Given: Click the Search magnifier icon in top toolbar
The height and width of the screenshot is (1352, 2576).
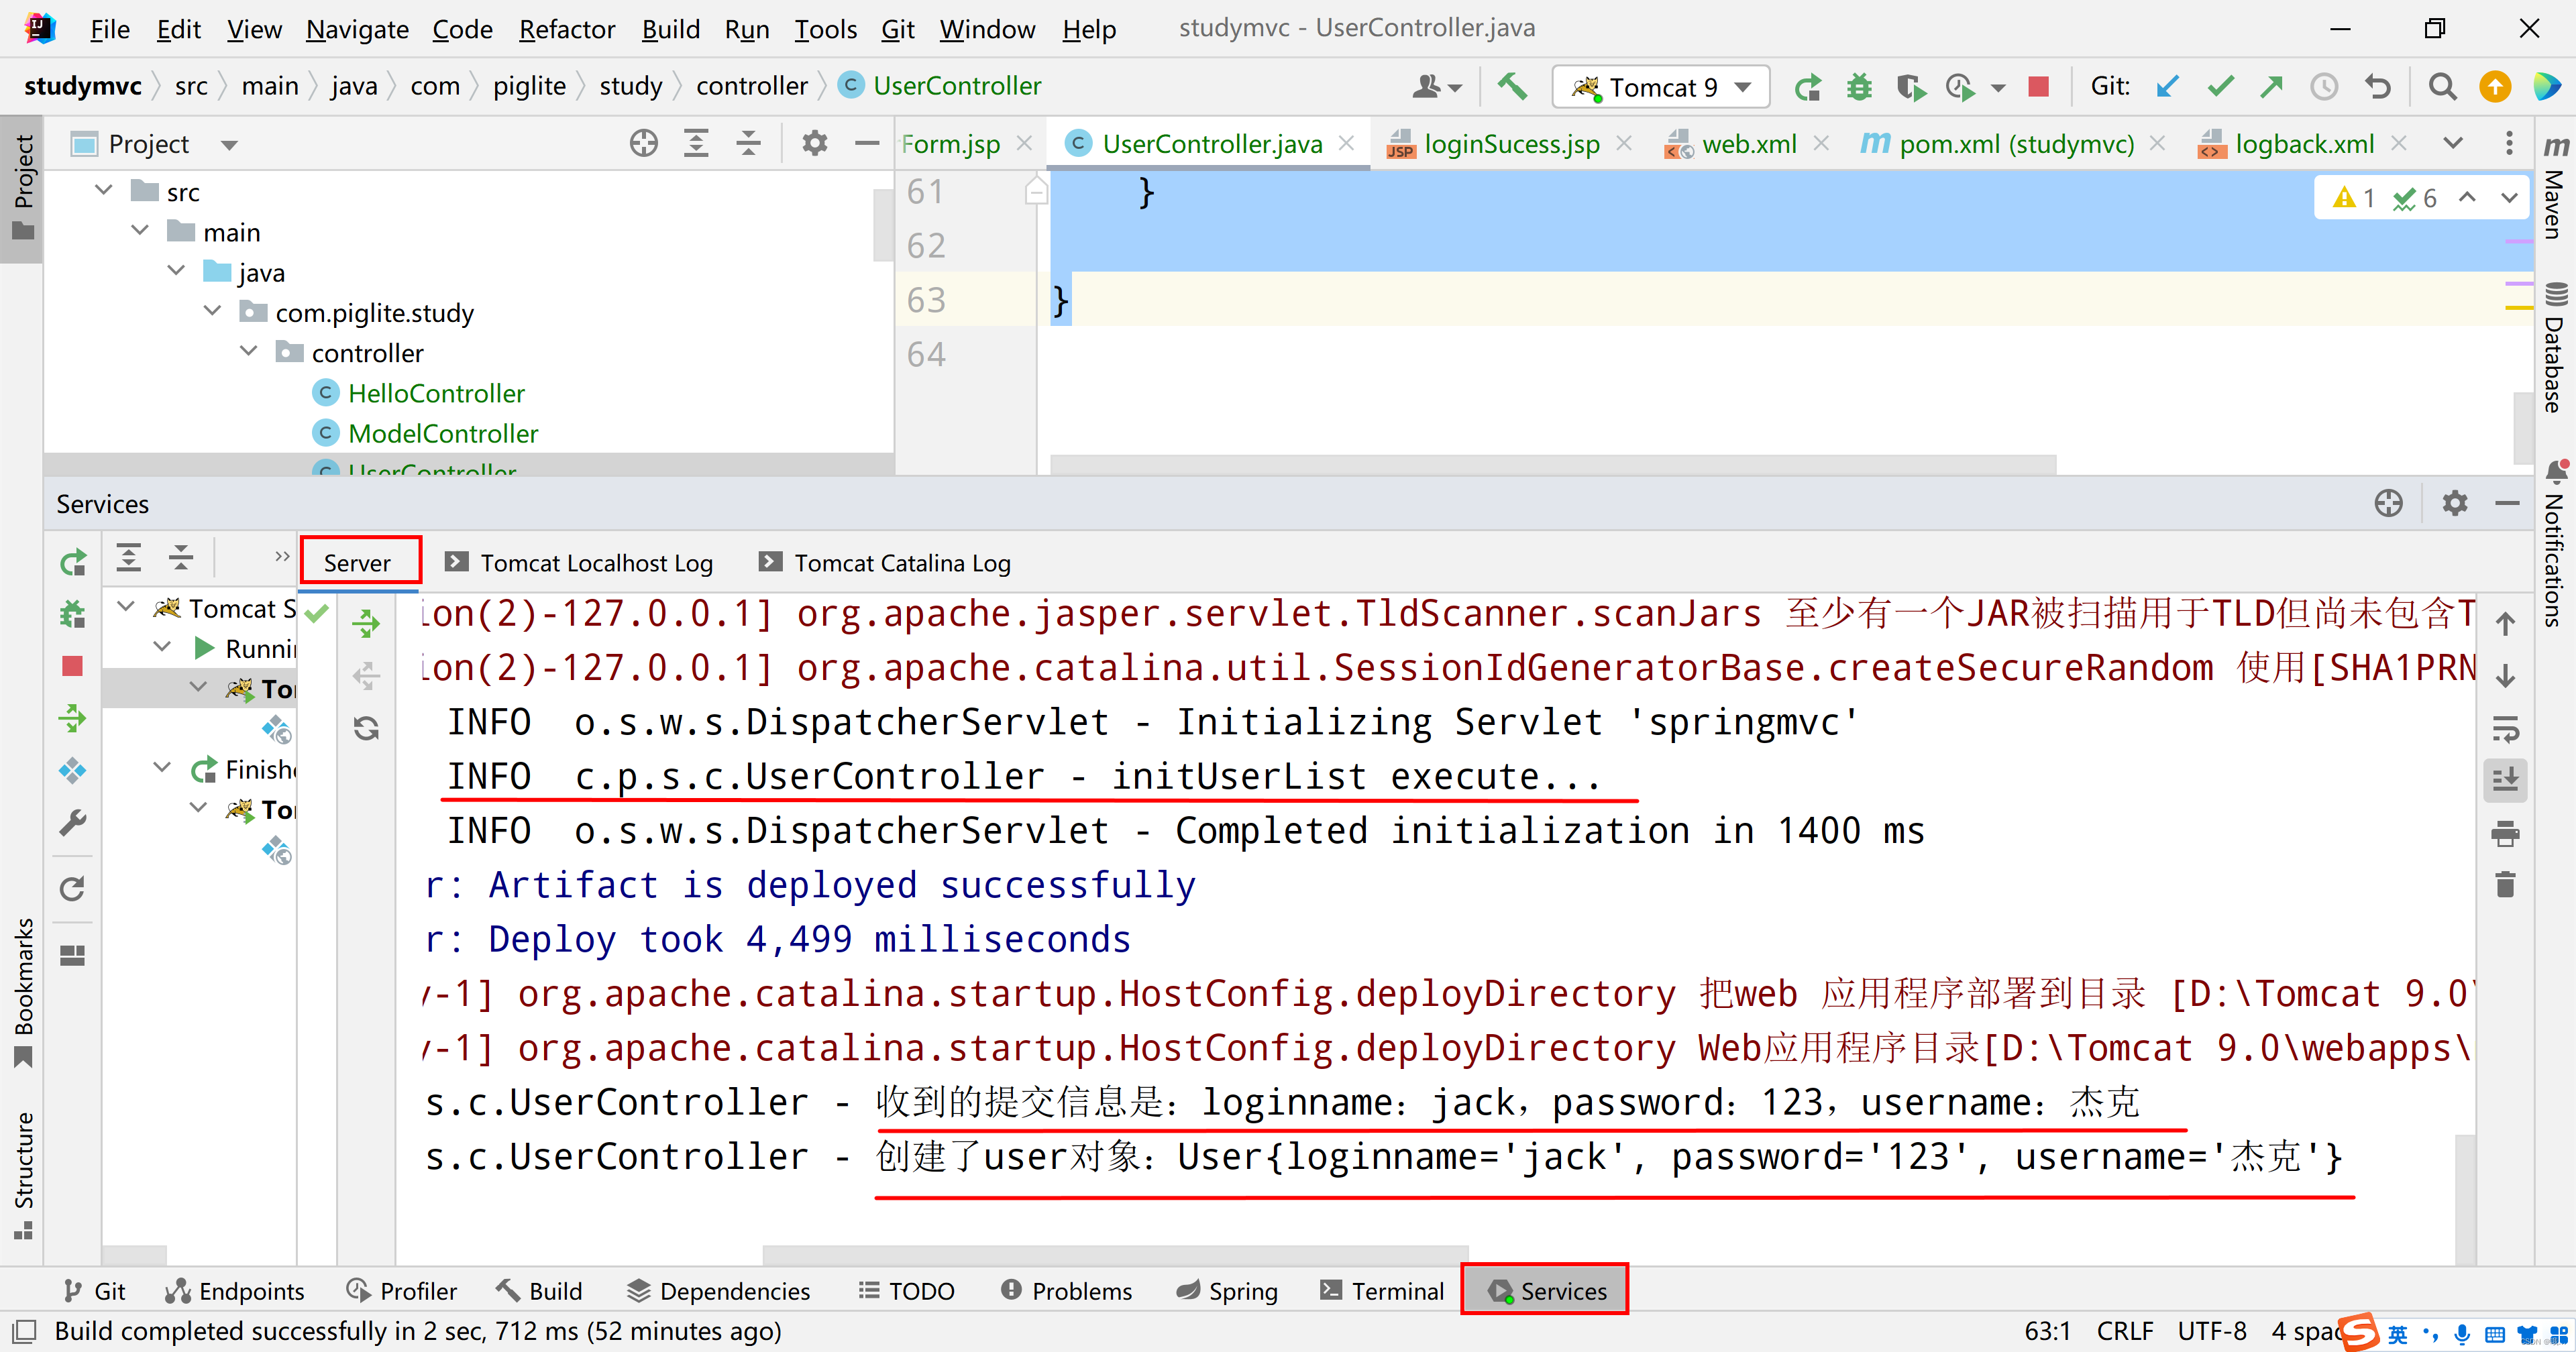Looking at the screenshot, I should [2440, 87].
